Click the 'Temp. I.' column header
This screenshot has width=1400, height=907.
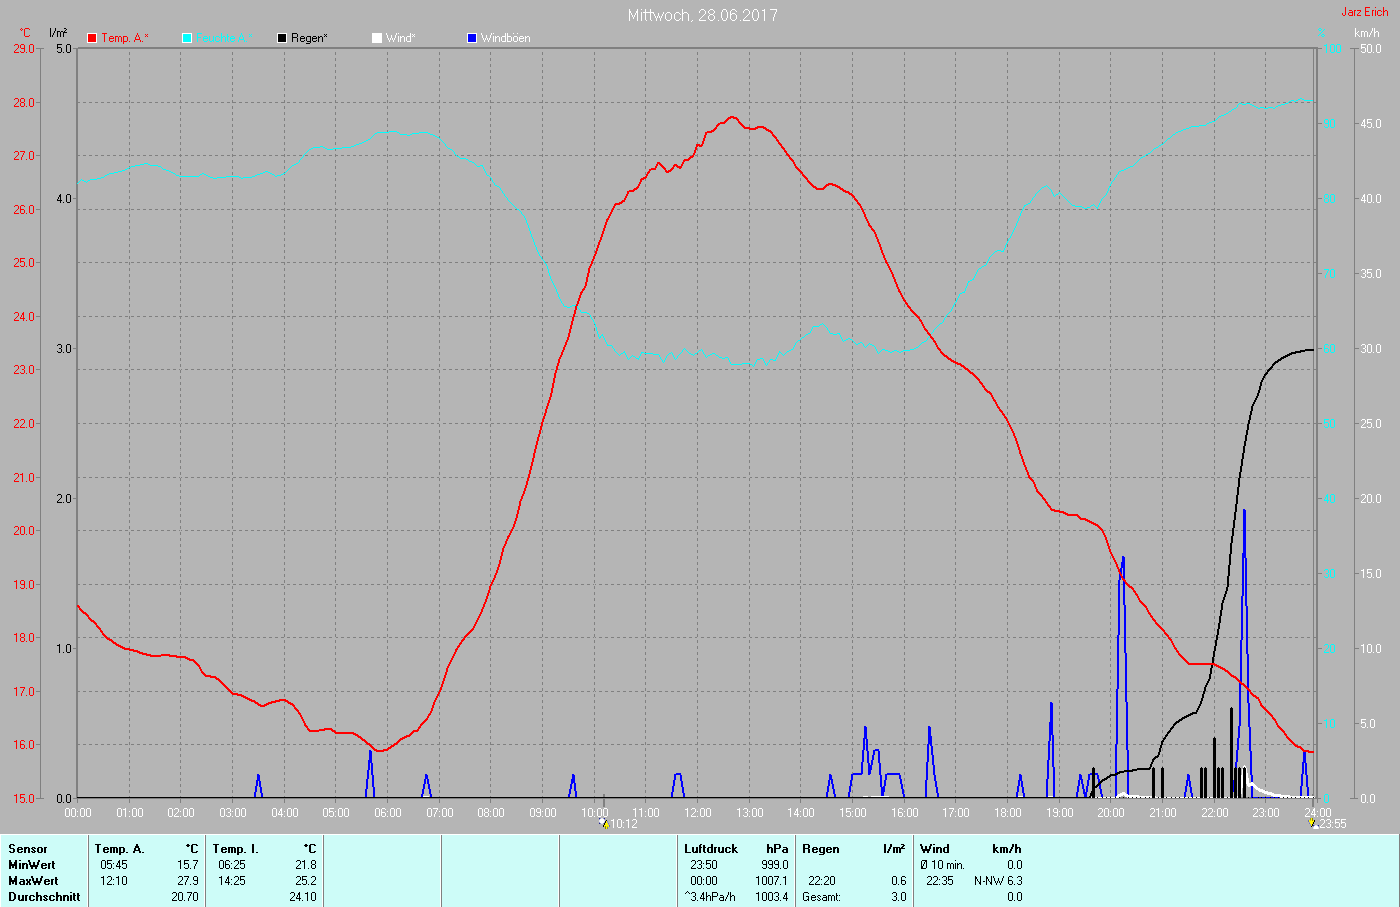point(236,849)
